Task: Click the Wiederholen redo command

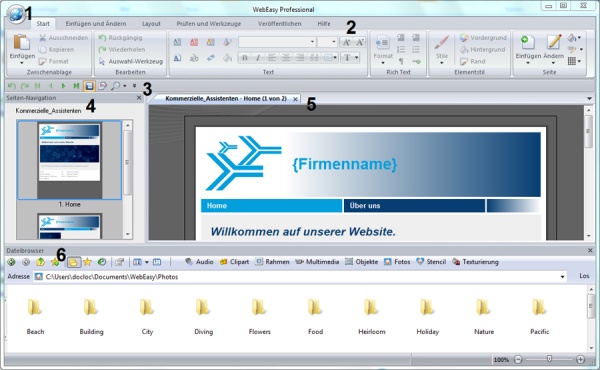Action: pos(122,49)
